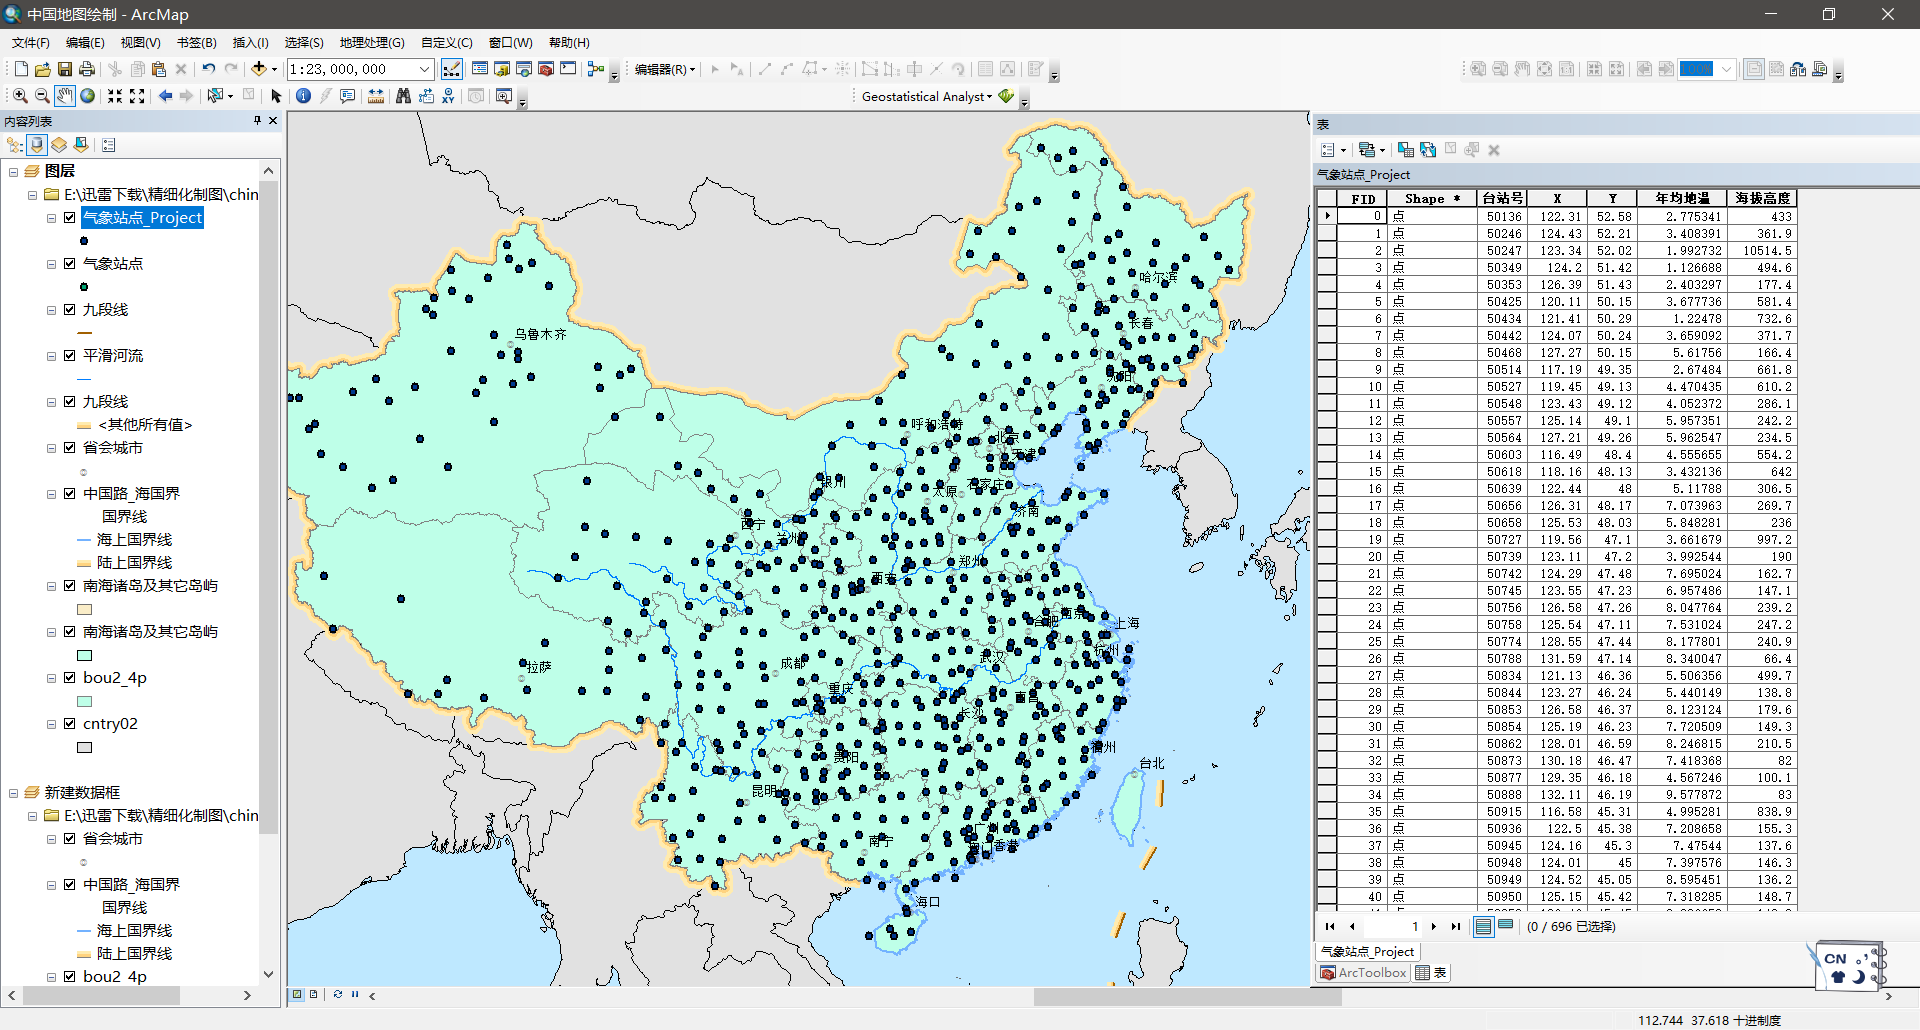Click the 海拔高度 column header
The image size is (1920, 1030).
pos(1762,198)
